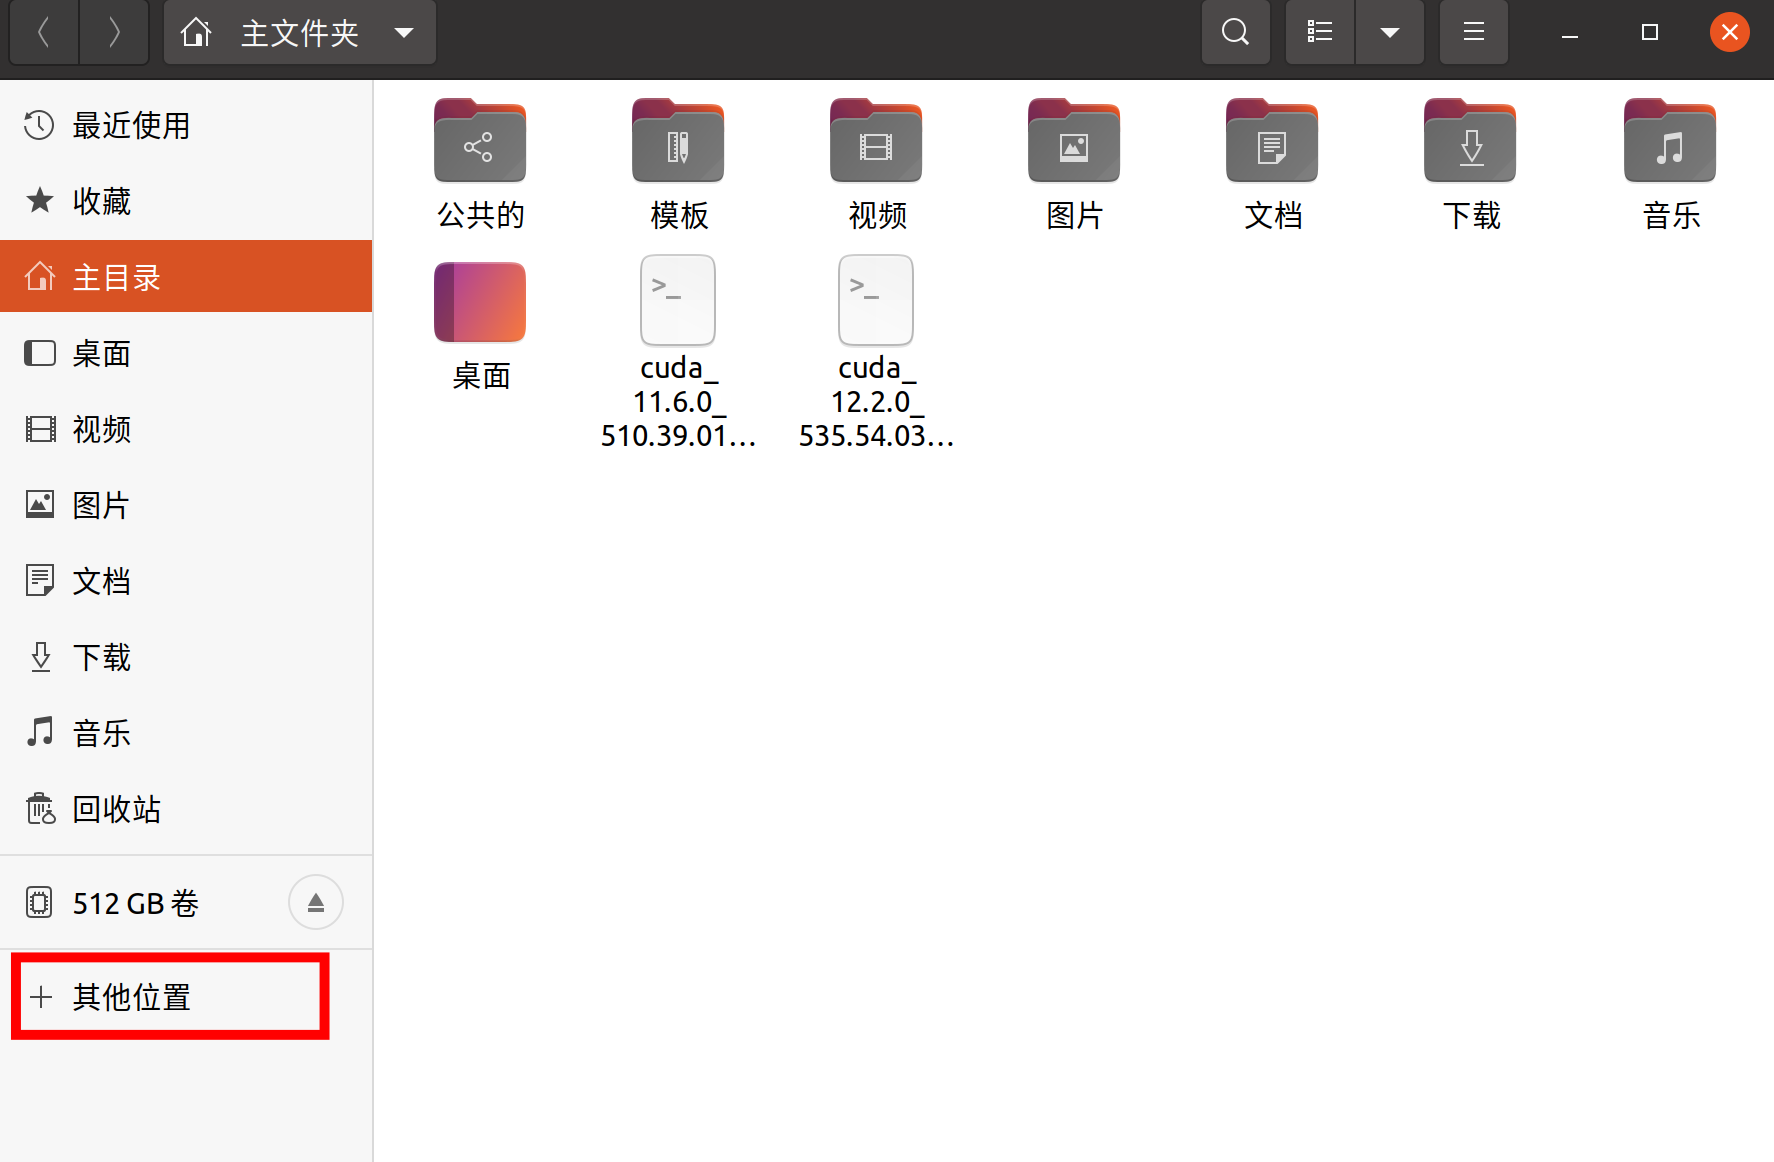The width and height of the screenshot is (1774, 1162).
Task: Select the 音乐 folder in main pane
Action: (1670, 141)
